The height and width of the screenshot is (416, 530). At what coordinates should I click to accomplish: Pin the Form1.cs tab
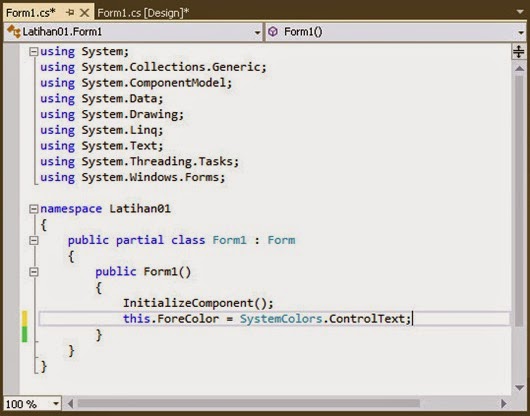70,13
